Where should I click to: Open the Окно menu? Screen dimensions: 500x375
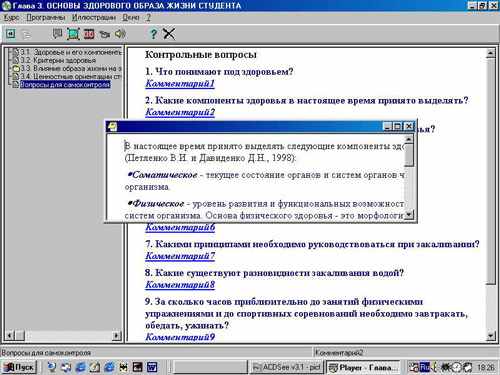(131, 17)
